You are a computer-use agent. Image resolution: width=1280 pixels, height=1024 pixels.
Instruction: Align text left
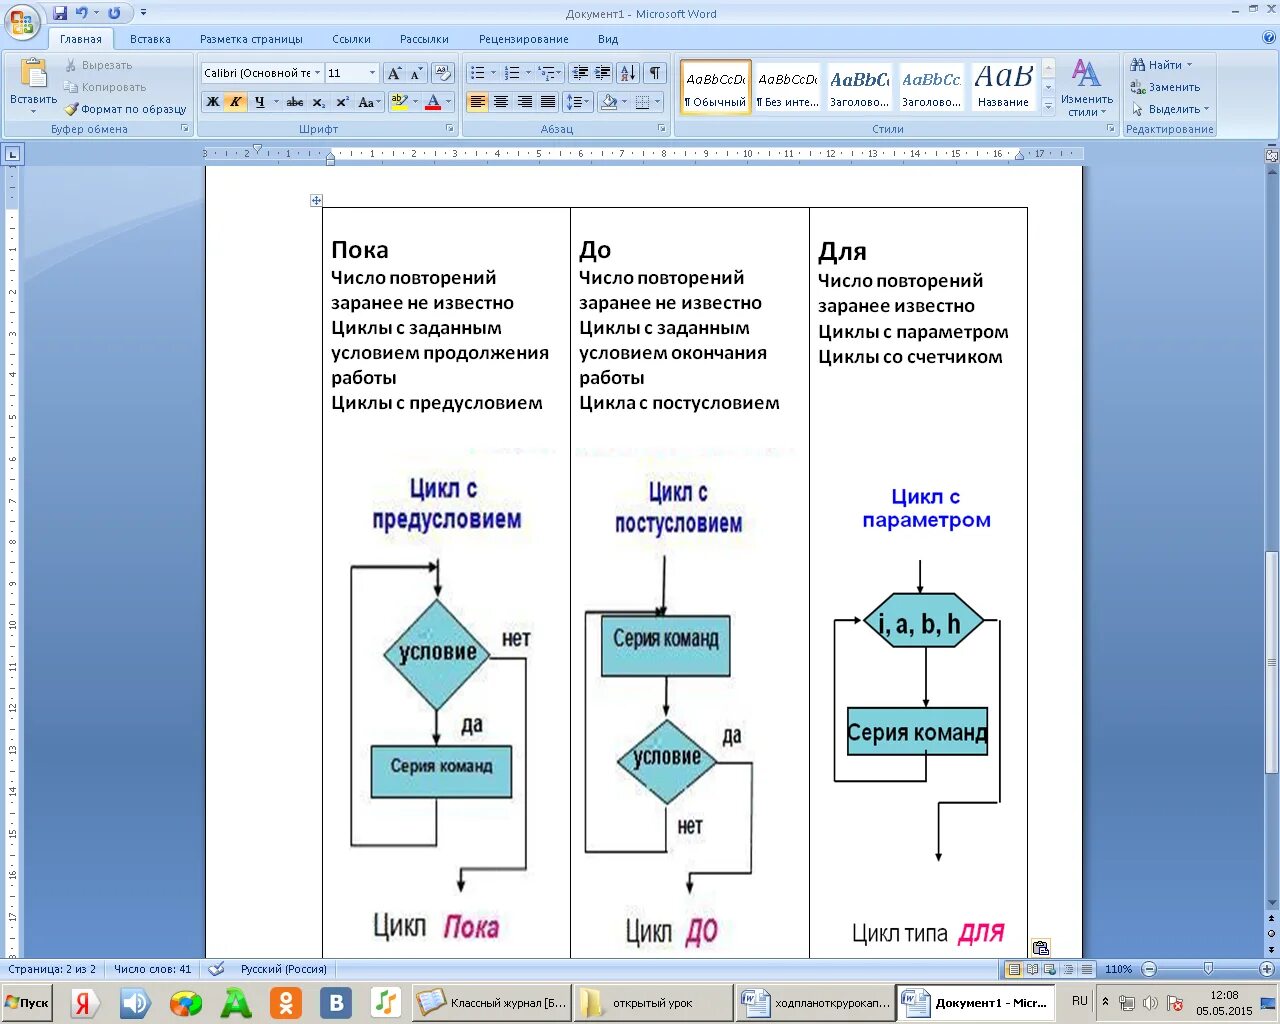point(478,102)
